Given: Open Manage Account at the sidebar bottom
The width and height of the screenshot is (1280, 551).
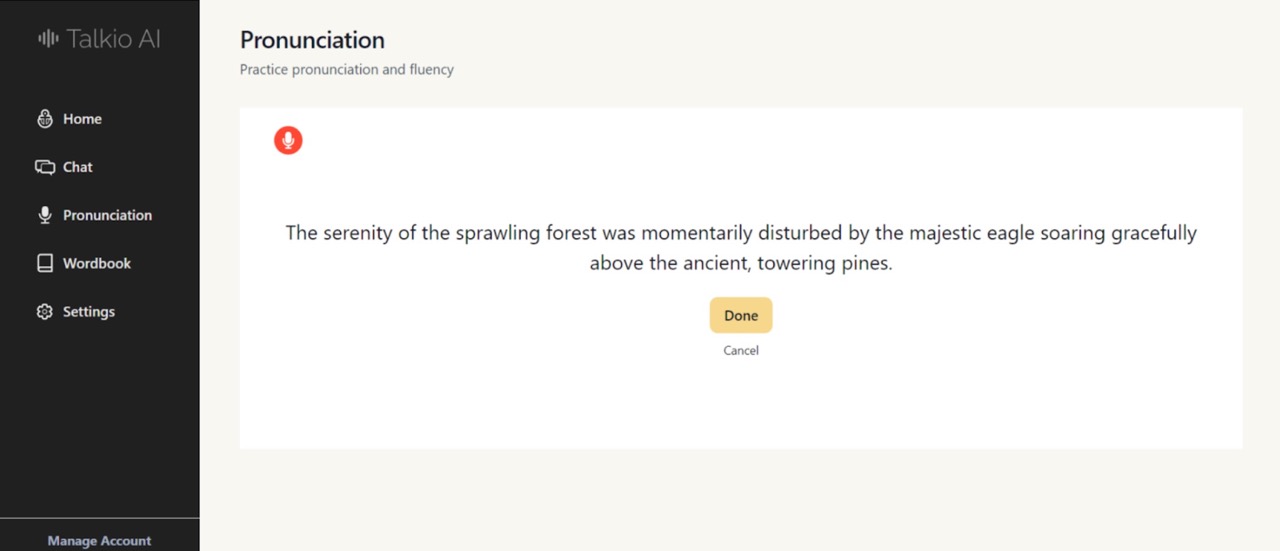Looking at the screenshot, I should tap(99, 540).
